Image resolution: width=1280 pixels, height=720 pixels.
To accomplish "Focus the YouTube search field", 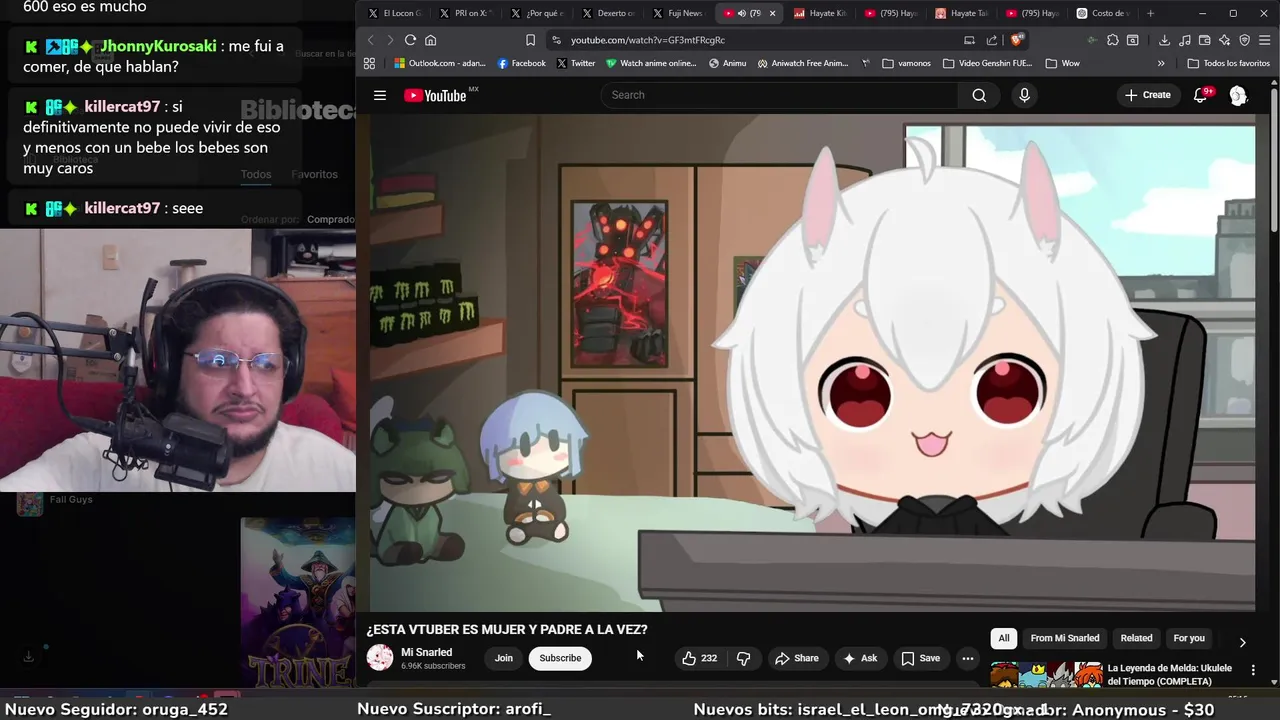I will click(780, 95).
